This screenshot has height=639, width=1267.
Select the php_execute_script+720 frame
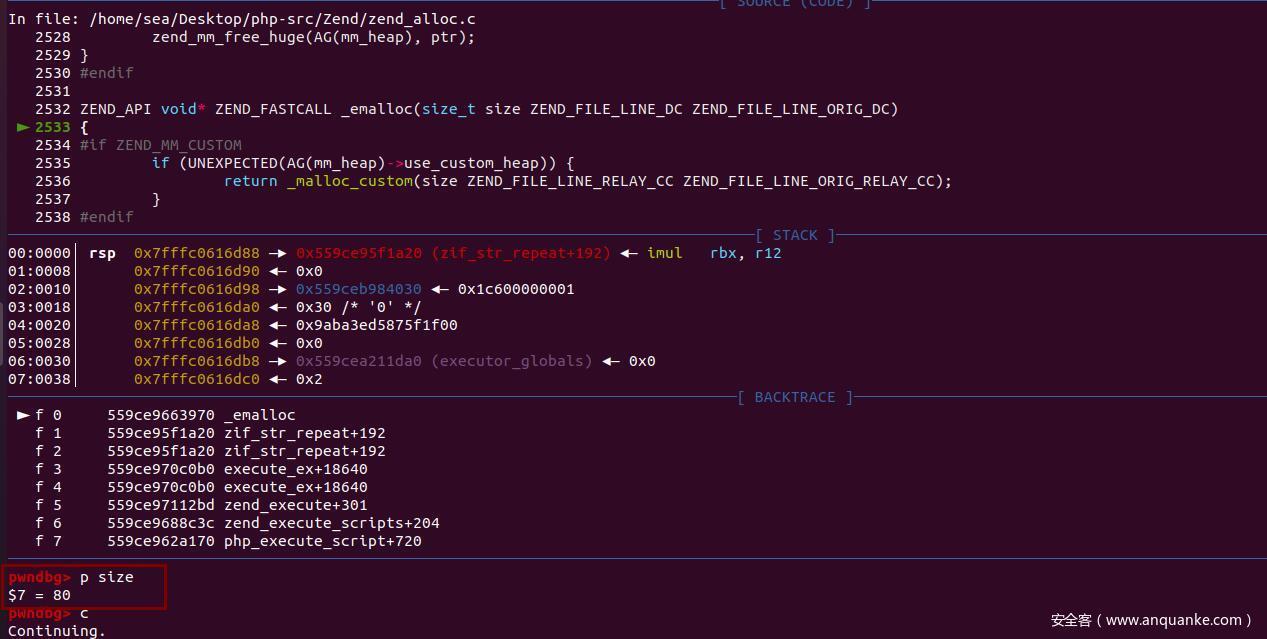coord(228,541)
